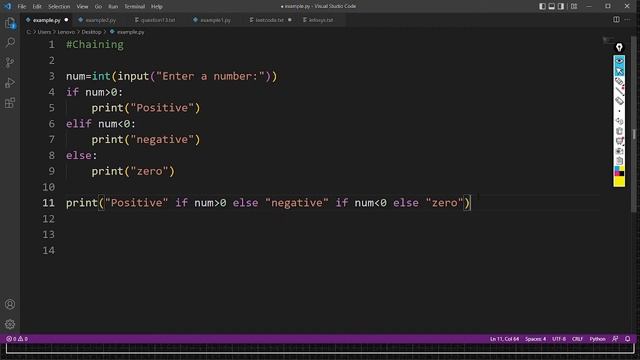Change indentation via Spaces: 4
Viewport: 640px width, 360px height.
click(535, 339)
